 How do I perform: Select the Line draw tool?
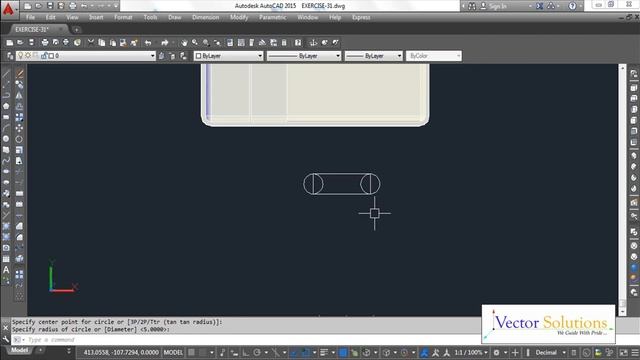tap(6, 73)
